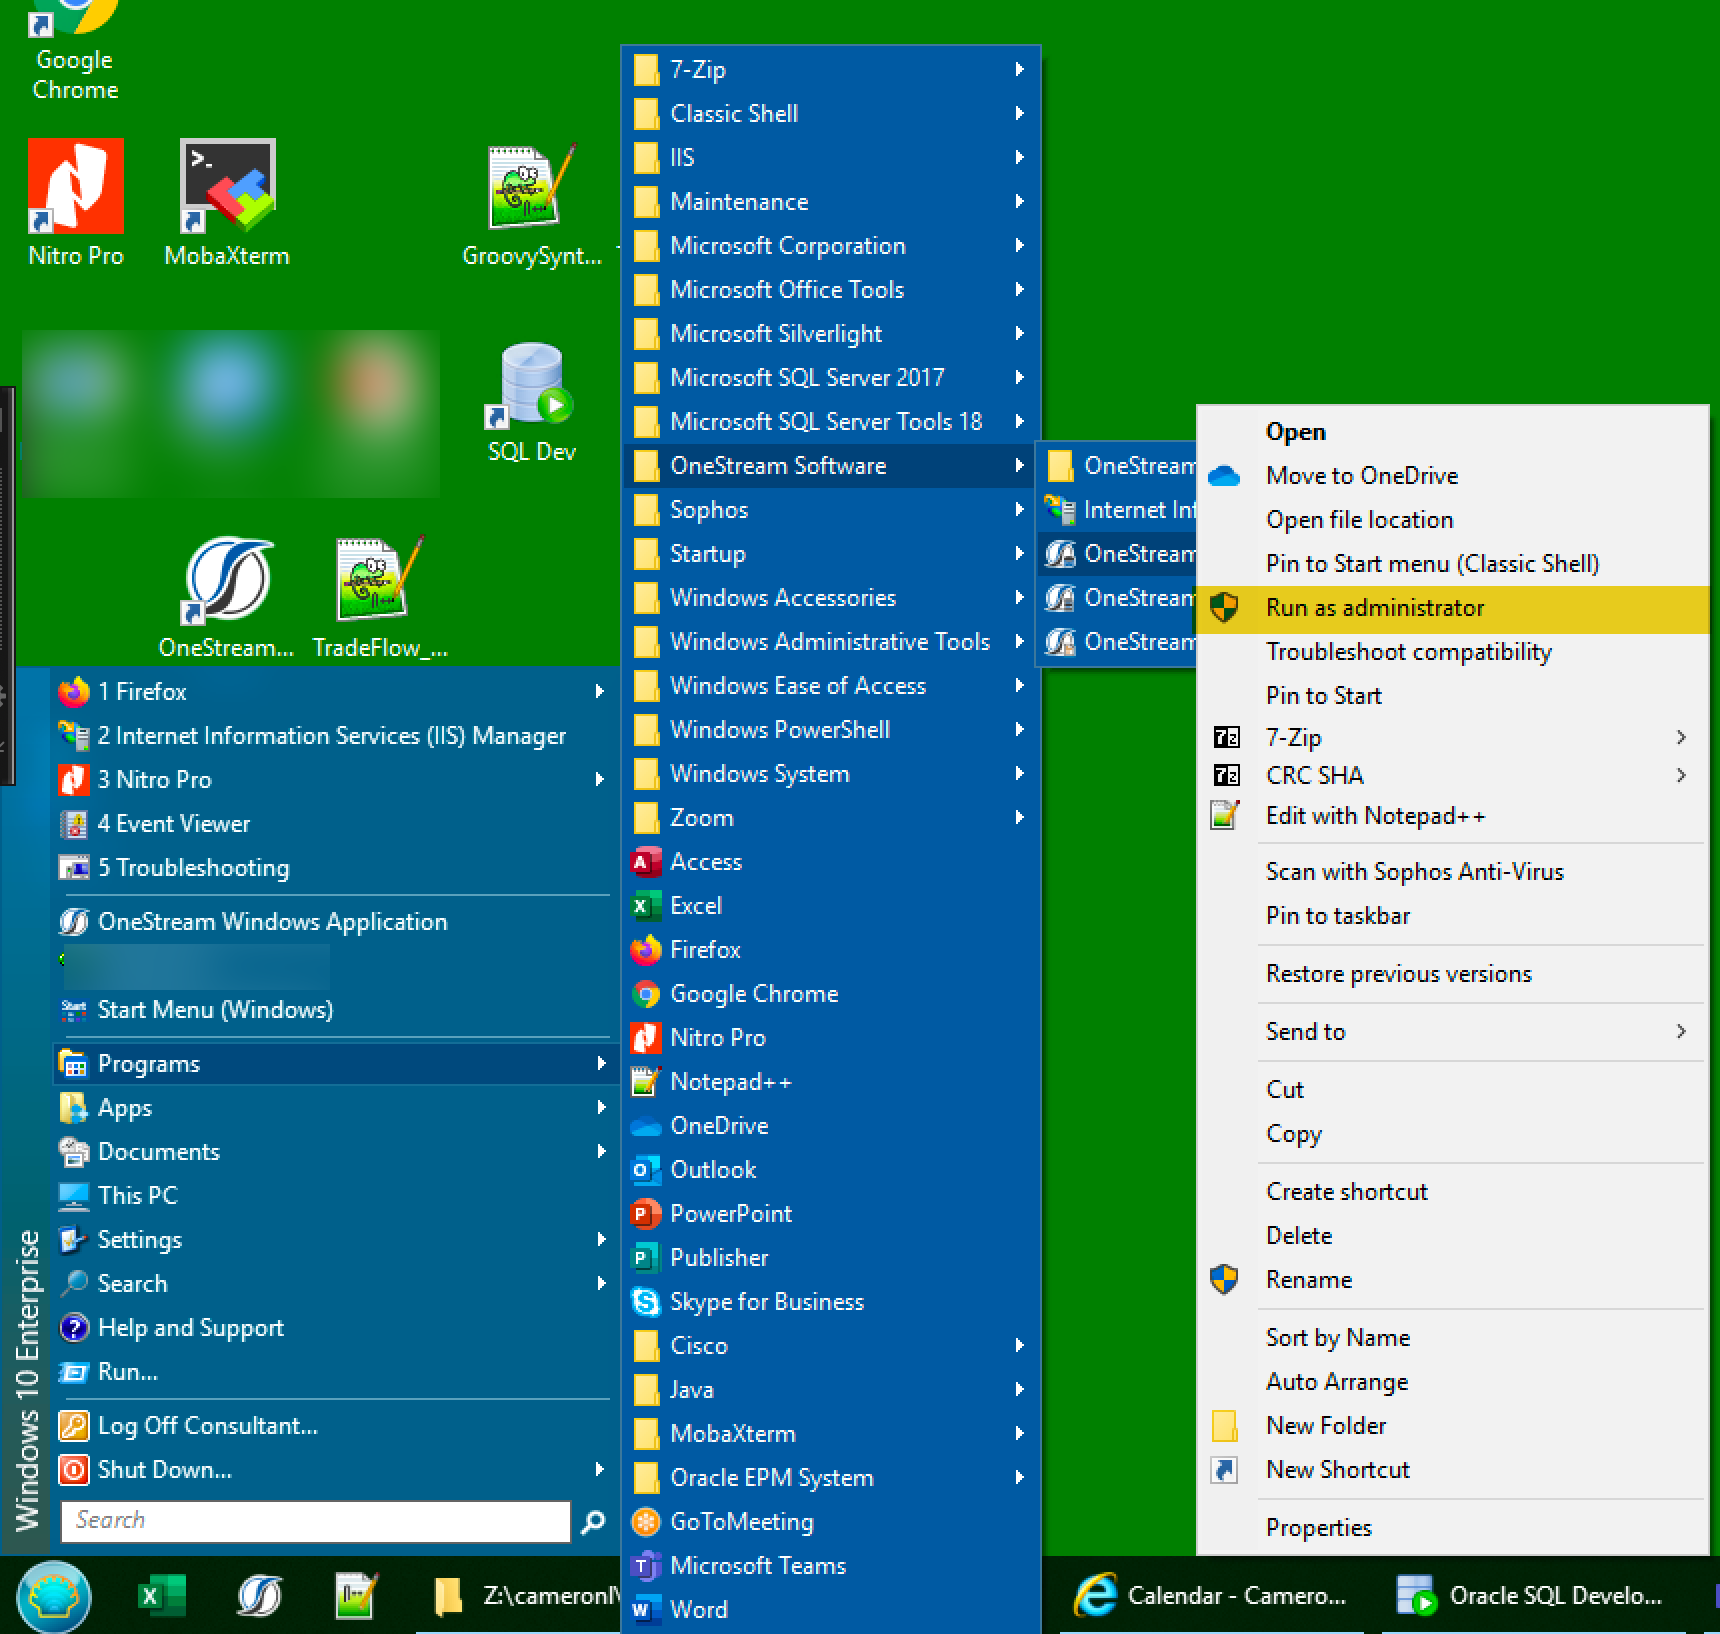This screenshot has width=1720, height=1634.
Task: Open OneDrive from Programs menu
Action: pyautogui.click(x=831, y=1126)
